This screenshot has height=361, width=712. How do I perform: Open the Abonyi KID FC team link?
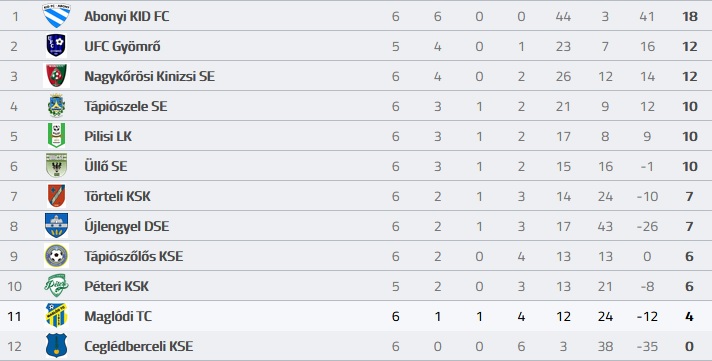[x=127, y=16]
